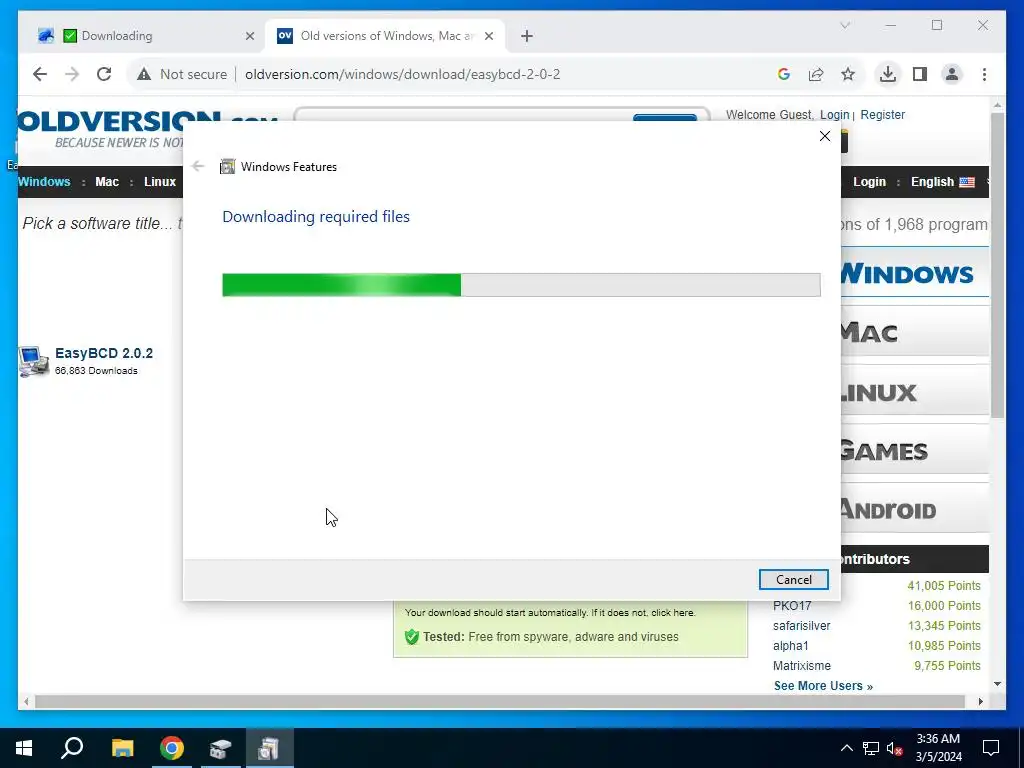This screenshot has width=1024, height=768.
Task: Click the Register link
Action: click(x=882, y=115)
